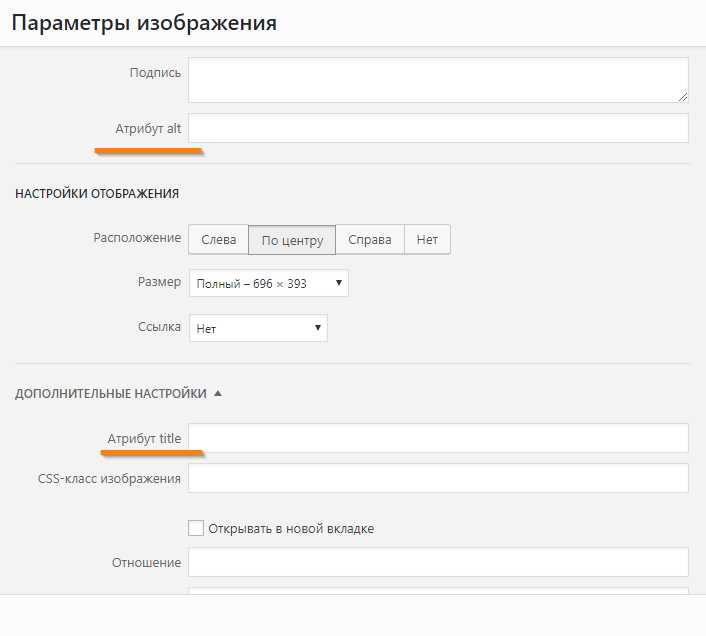Image resolution: width=706 pixels, height=636 pixels.
Task: Click the Отношение input field
Action: point(438,562)
